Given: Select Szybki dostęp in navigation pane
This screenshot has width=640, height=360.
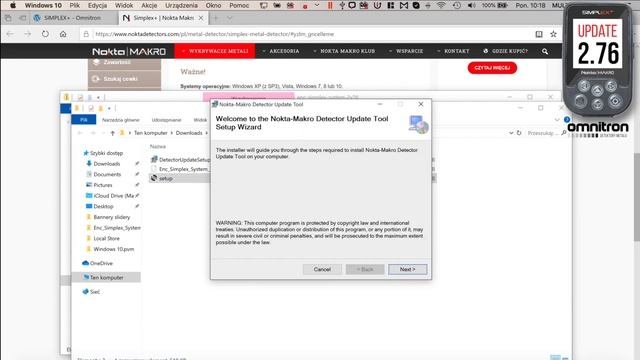Looking at the screenshot, I should (106, 153).
